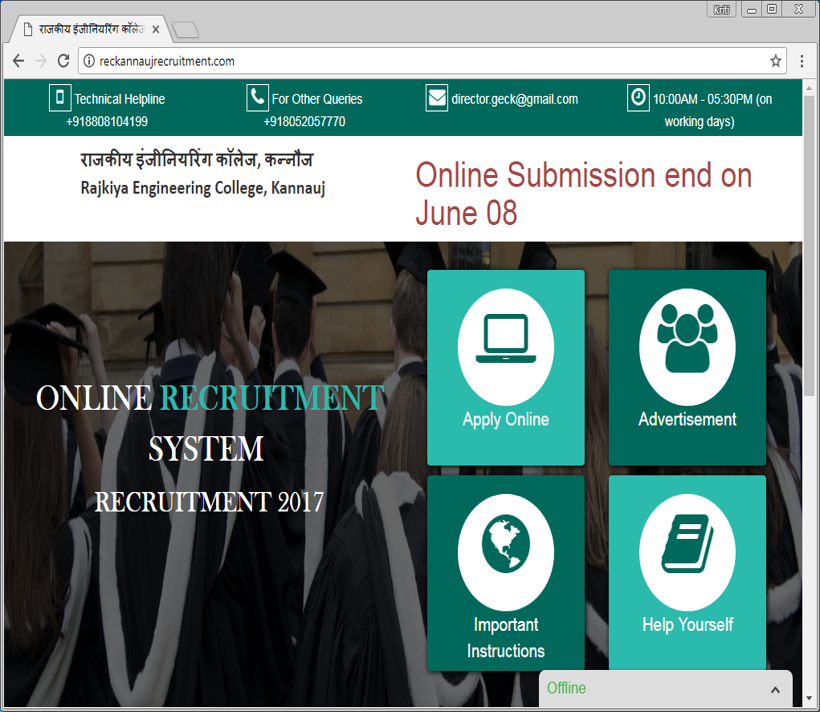Screen dimensions: 820x712
Task: Click the Rajkiya Engineering College, Kannauj heading
Action: pos(203,188)
